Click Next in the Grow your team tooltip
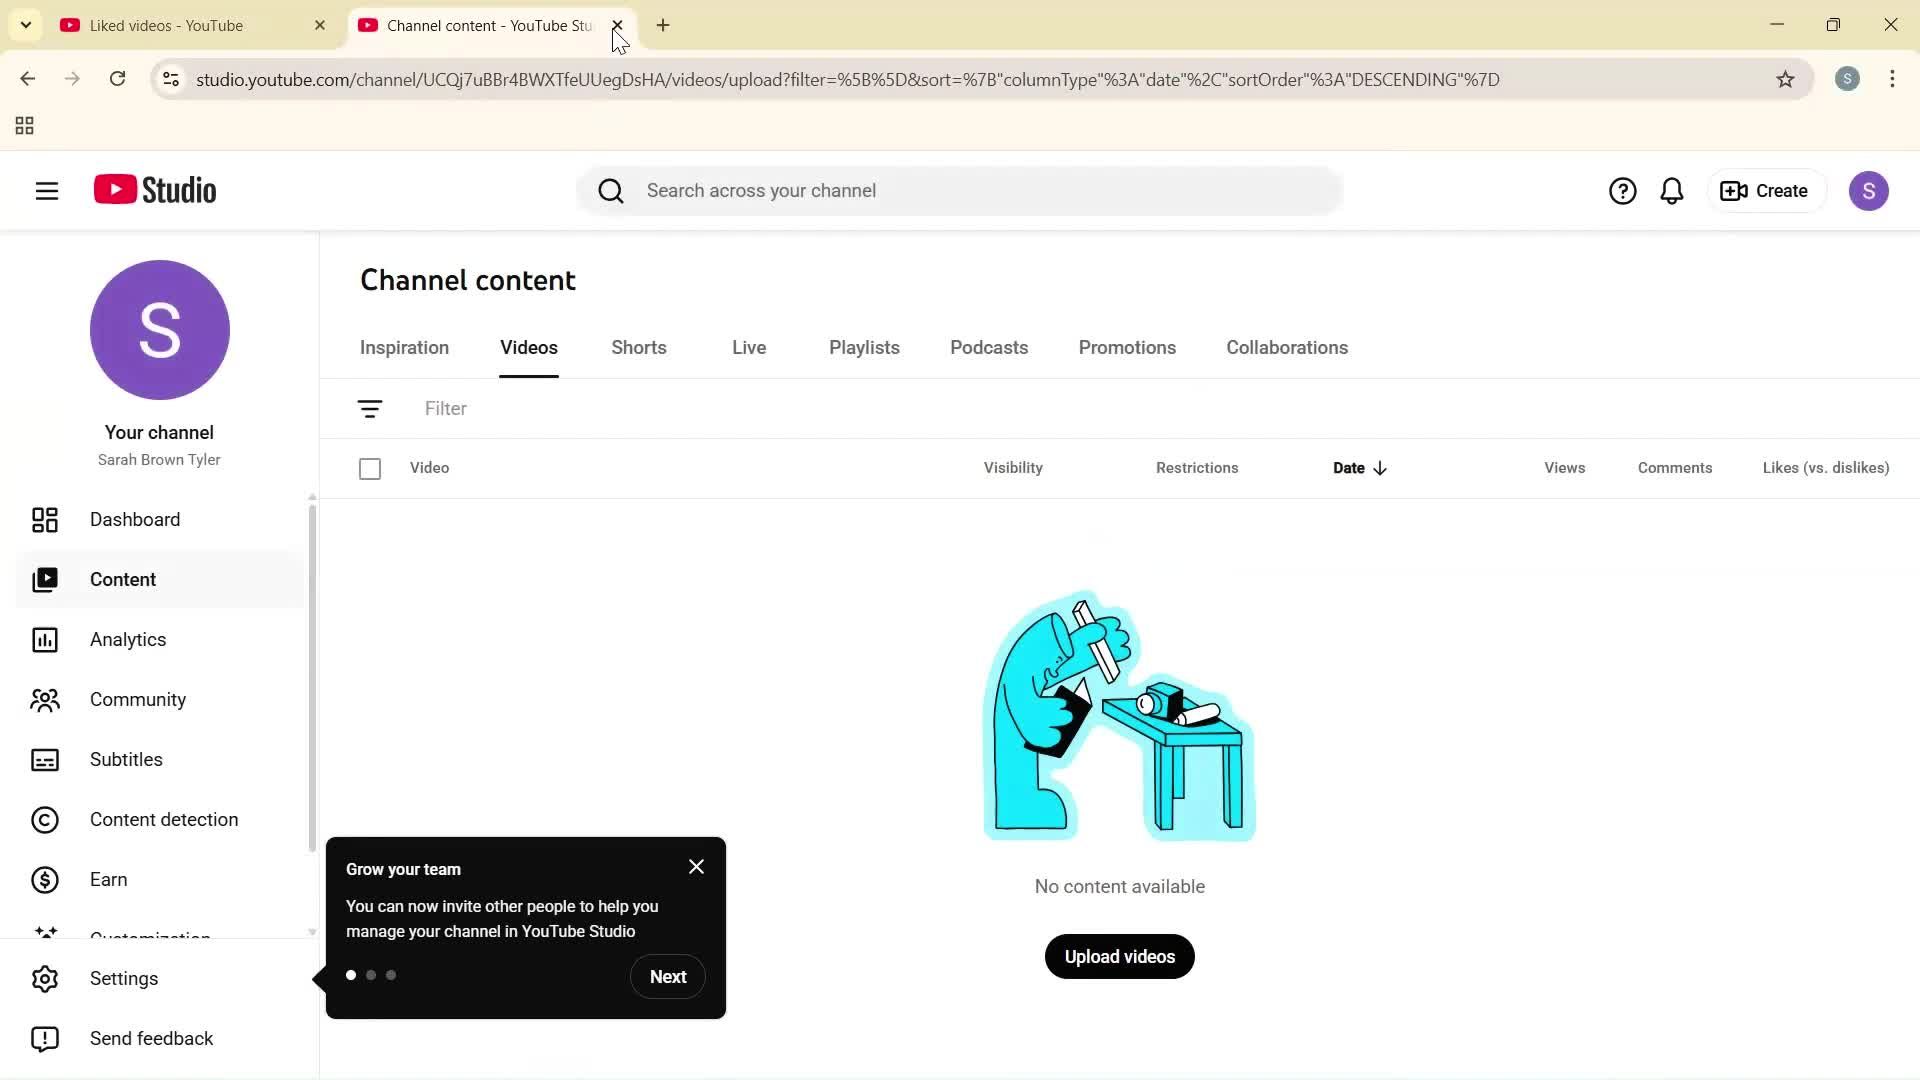The image size is (1920, 1080). [x=667, y=976]
